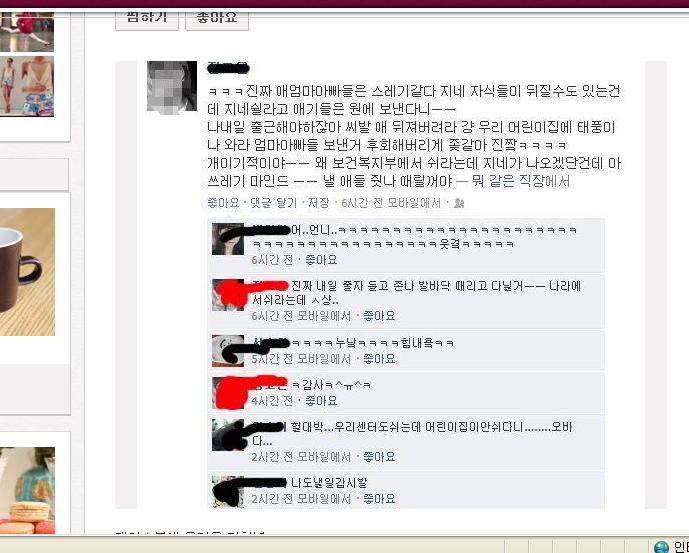
Task: Open avatar beside the 누낰 힘내욬 comment
Action: pos(228,351)
